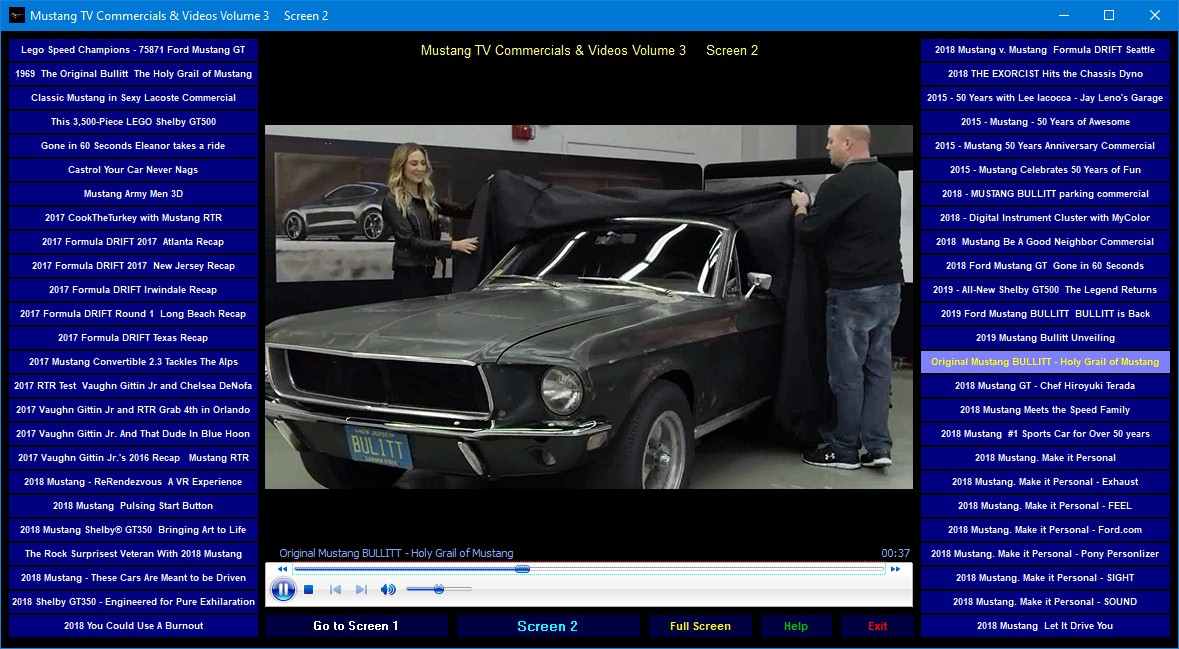Play 2018 You Could Use A Burnout
1179x649 pixels.
[133, 626]
